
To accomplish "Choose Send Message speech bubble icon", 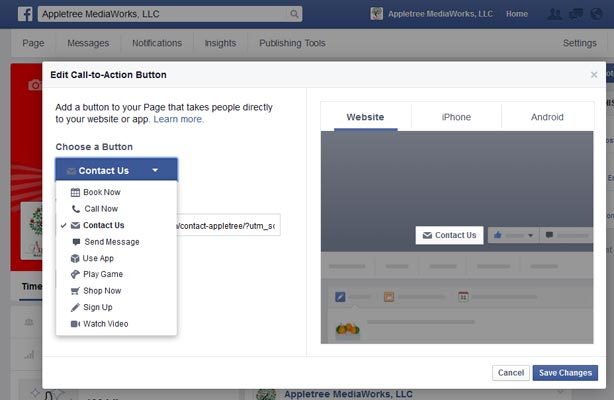I will (76, 242).
